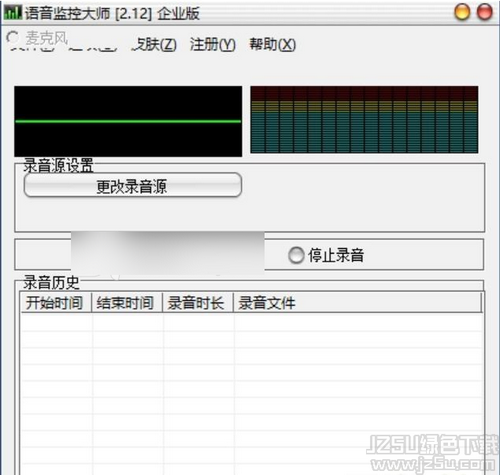Click the red close button
The image size is (500, 475).
(x=485, y=12)
